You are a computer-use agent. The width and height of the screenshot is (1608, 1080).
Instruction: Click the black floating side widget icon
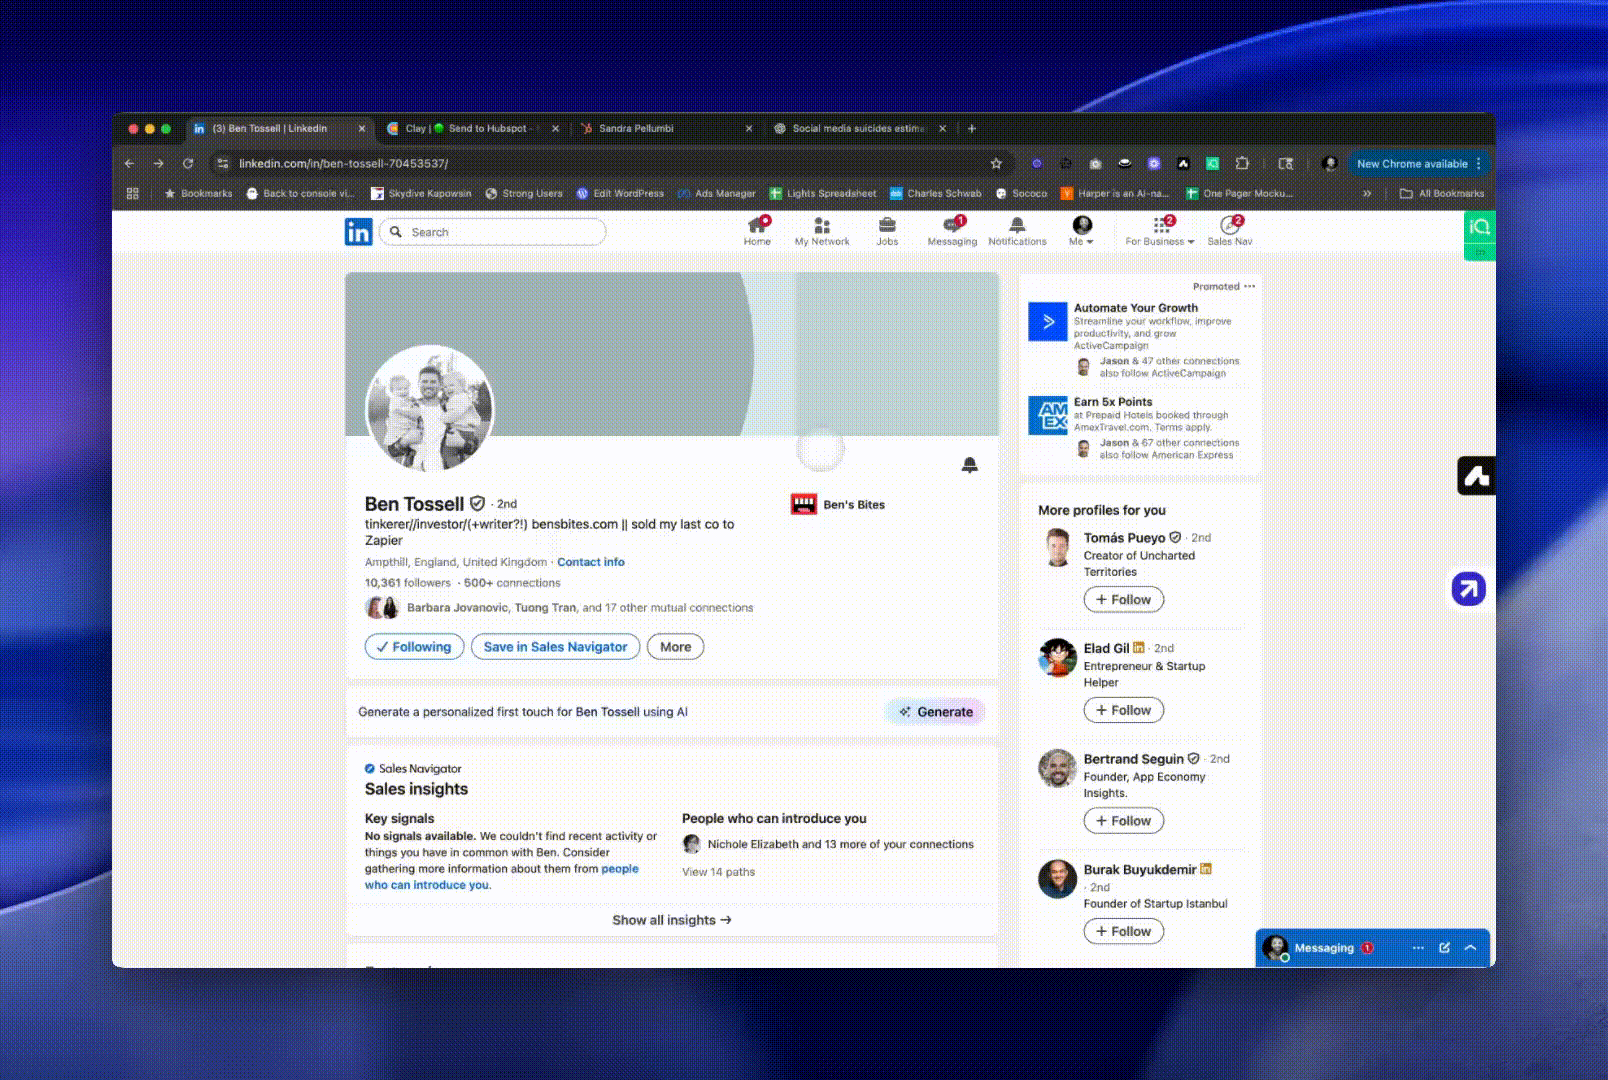point(1476,476)
